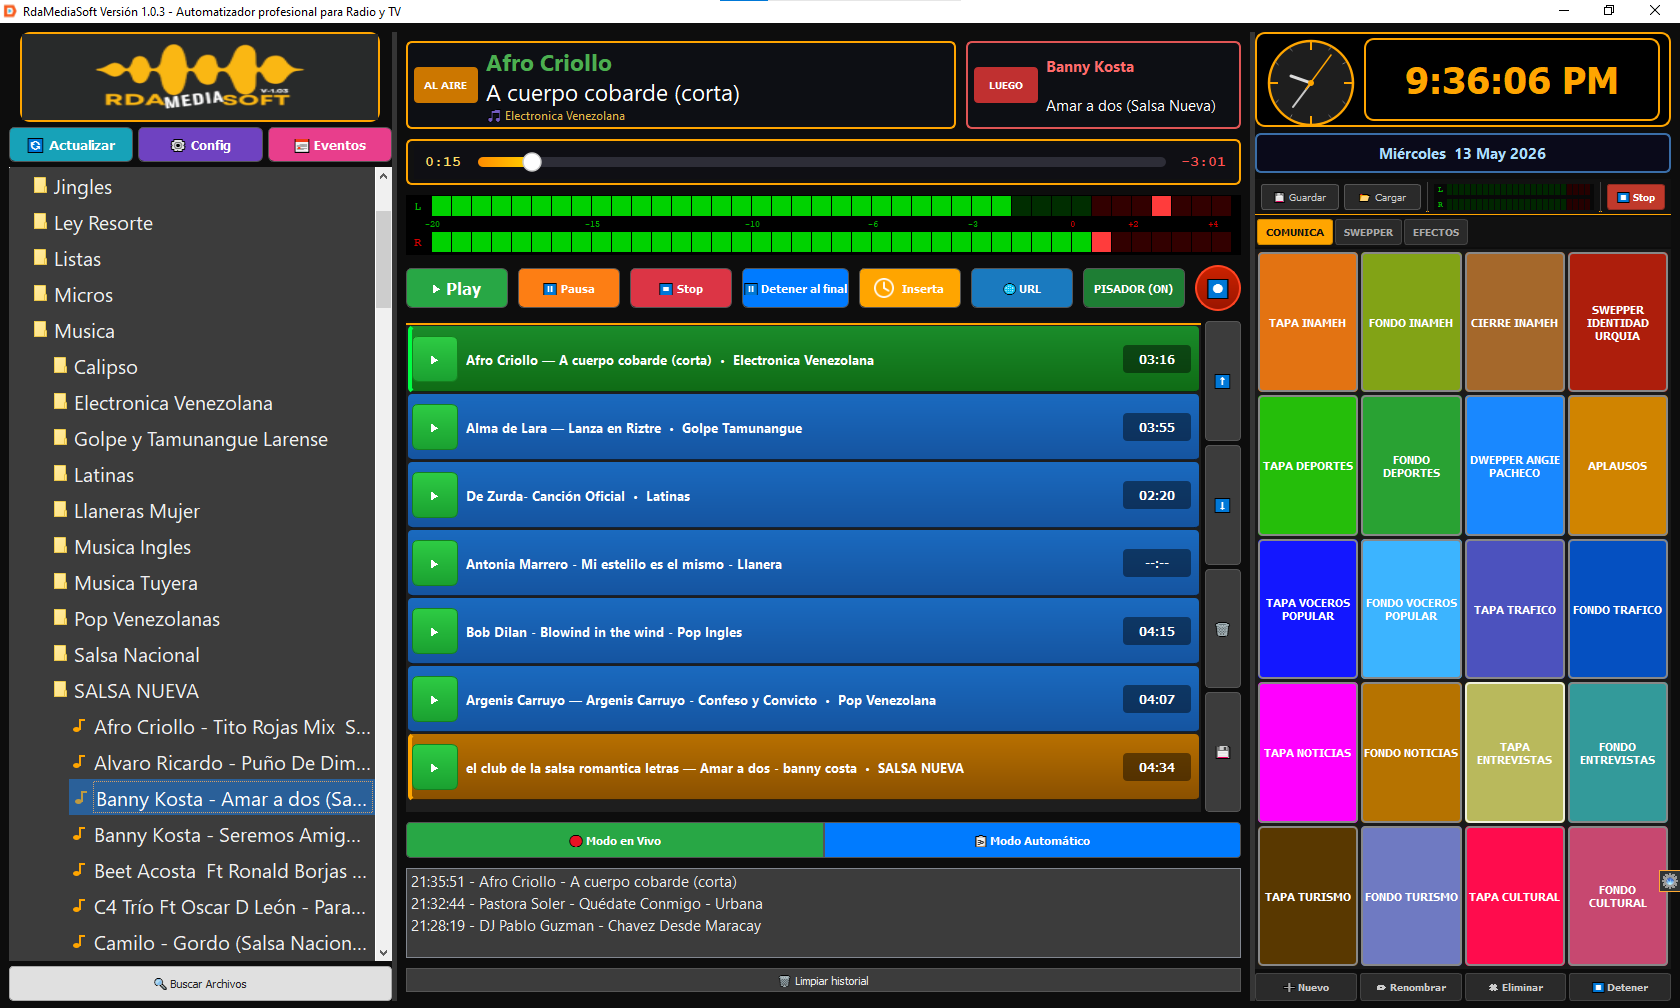This screenshot has width=1680, height=1008.
Task: Trigger the TAPA NOTICIAS cart pad
Action: click(x=1308, y=753)
